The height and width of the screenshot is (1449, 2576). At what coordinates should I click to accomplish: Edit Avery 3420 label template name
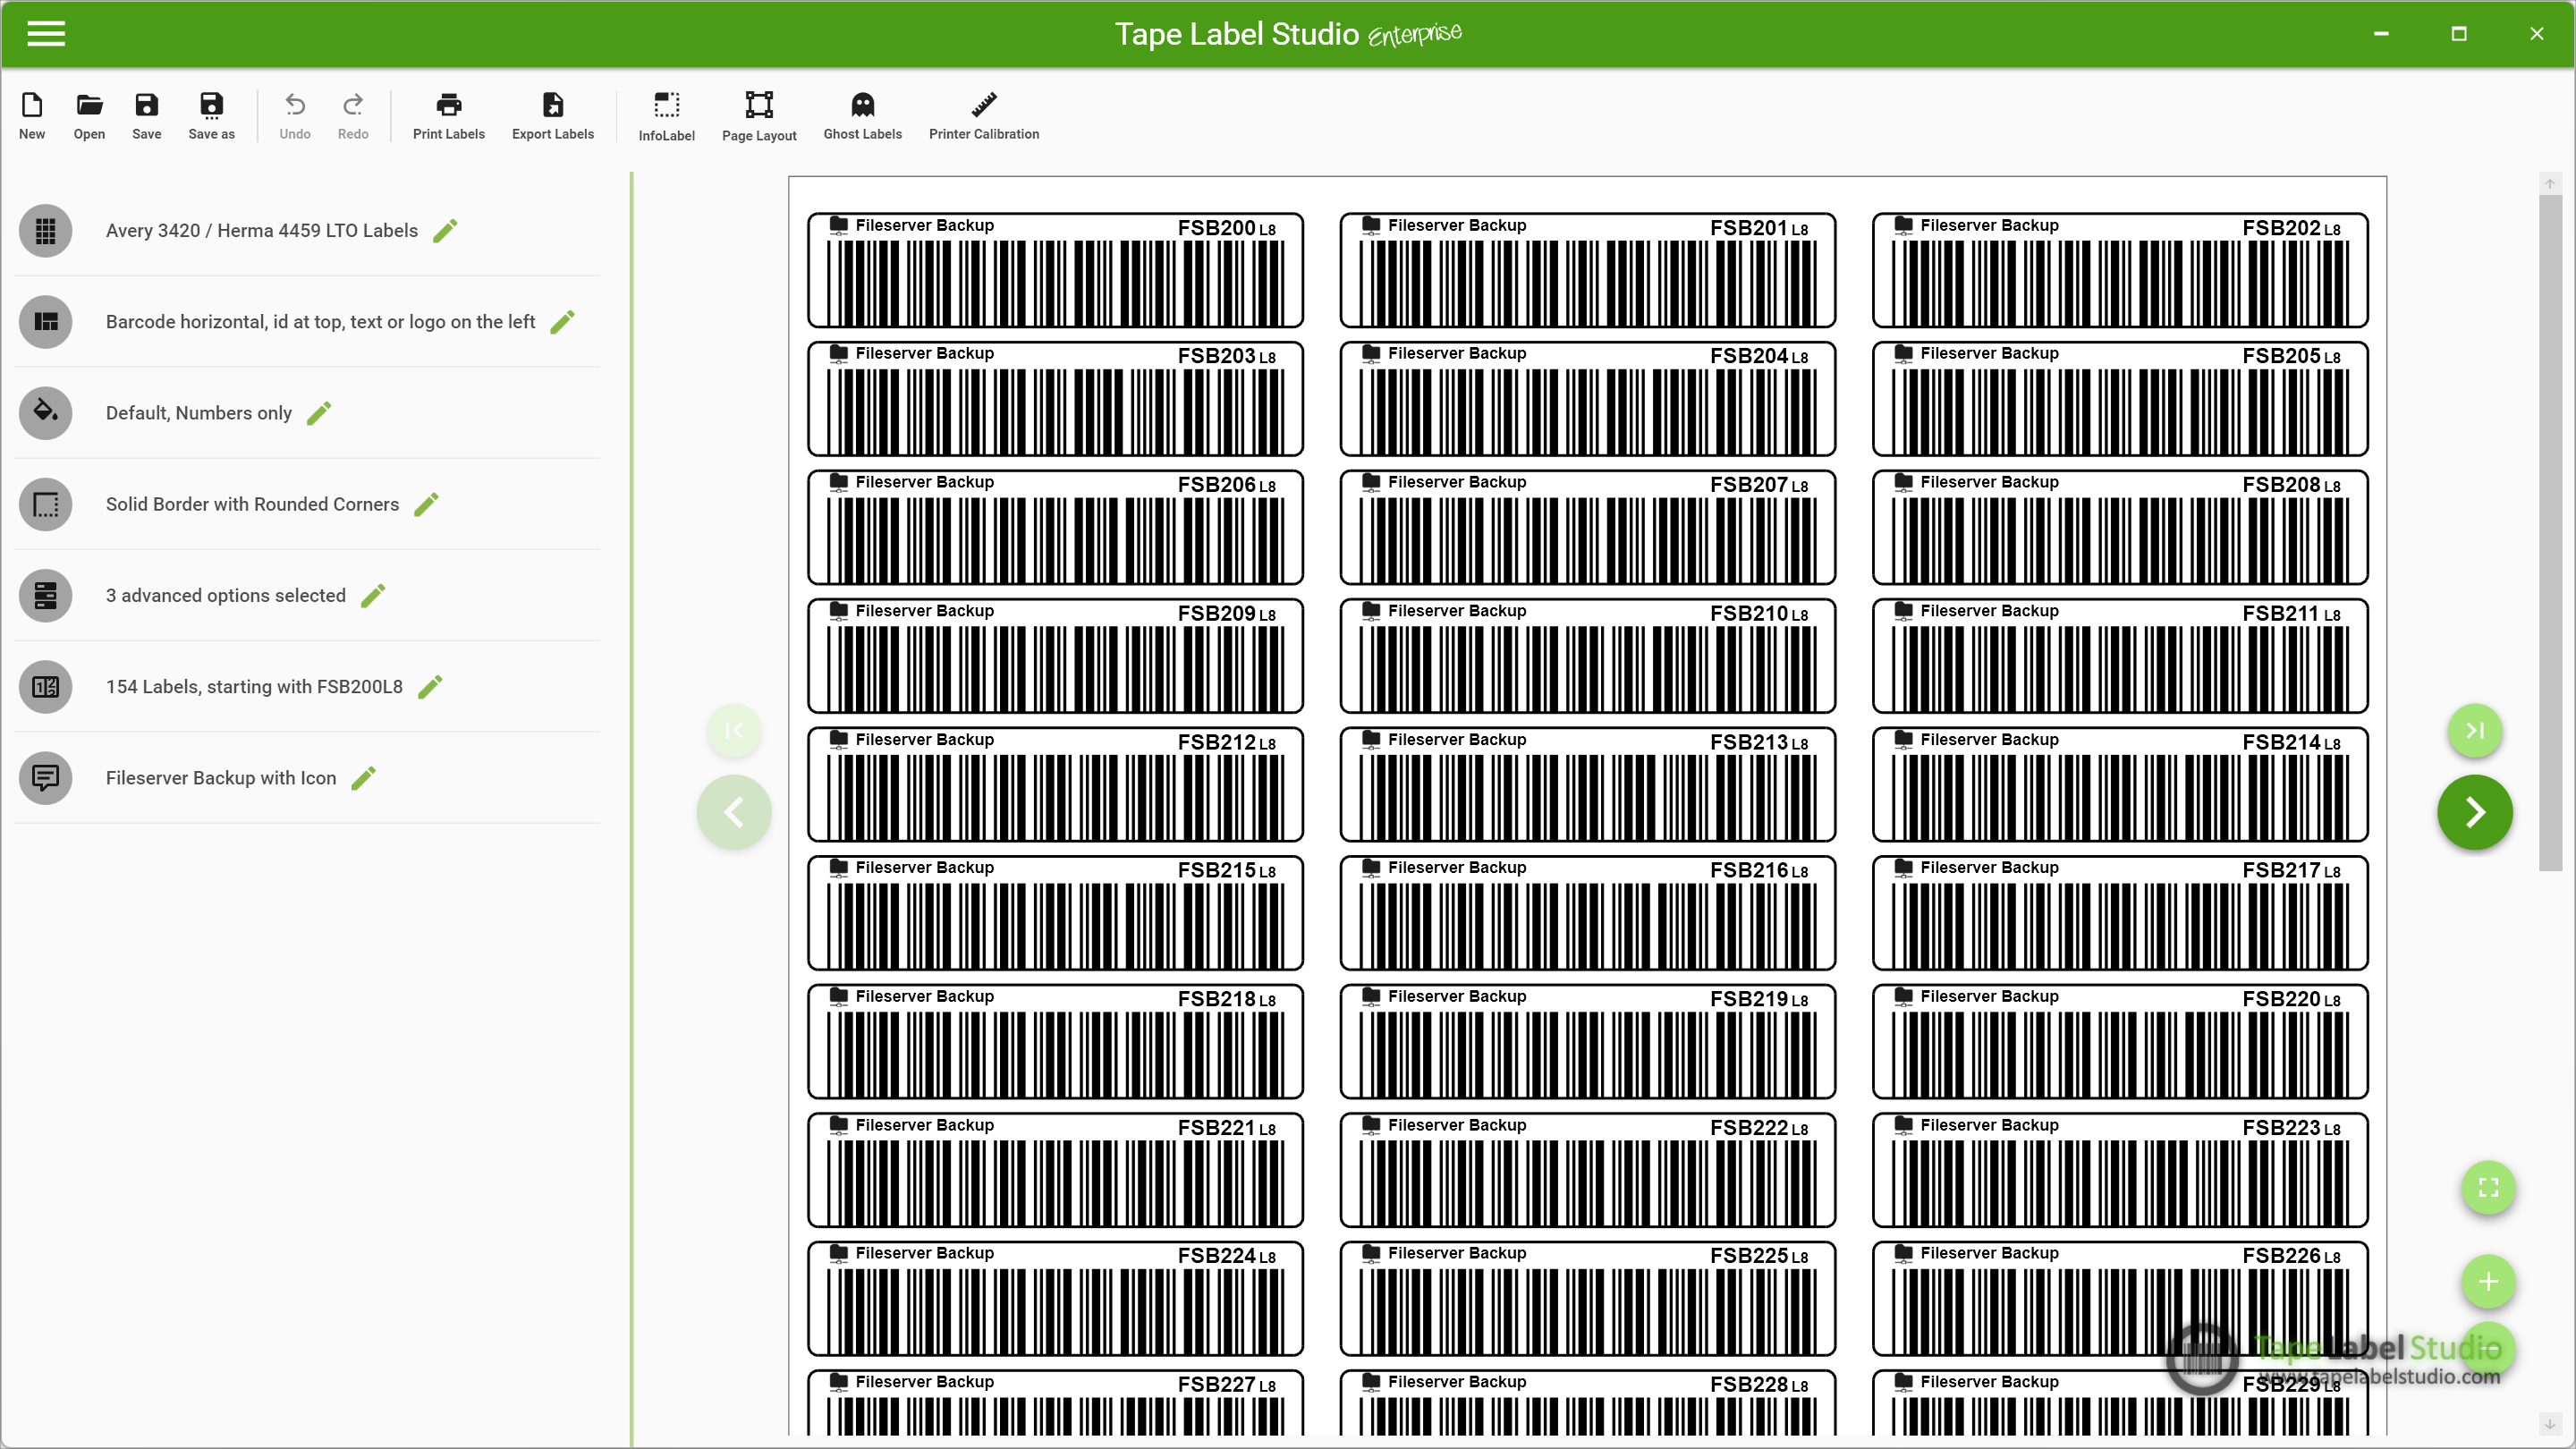point(445,230)
